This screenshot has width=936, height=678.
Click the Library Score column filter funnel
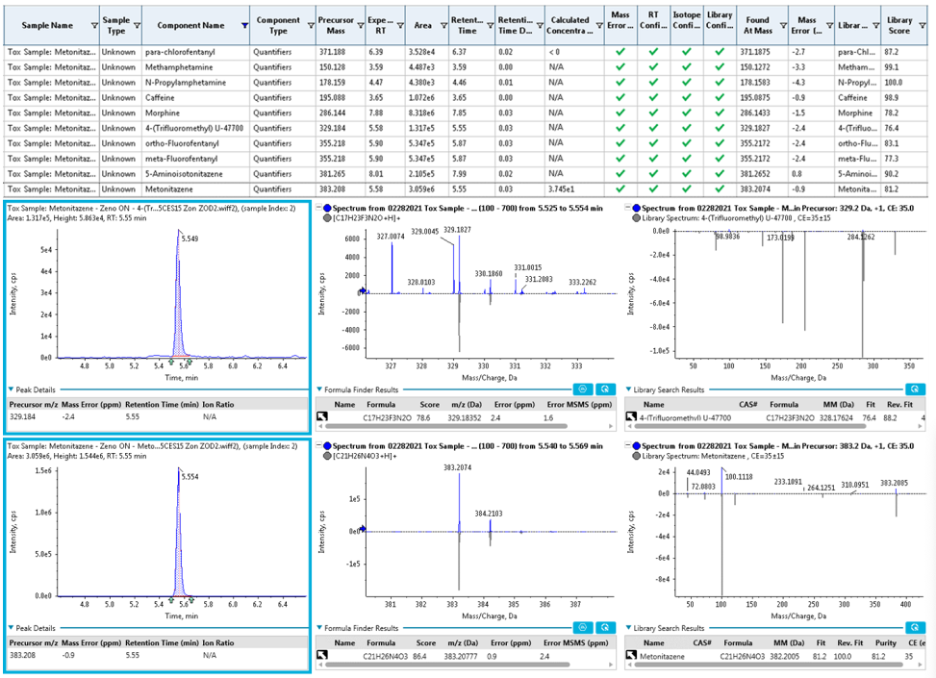click(x=922, y=26)
